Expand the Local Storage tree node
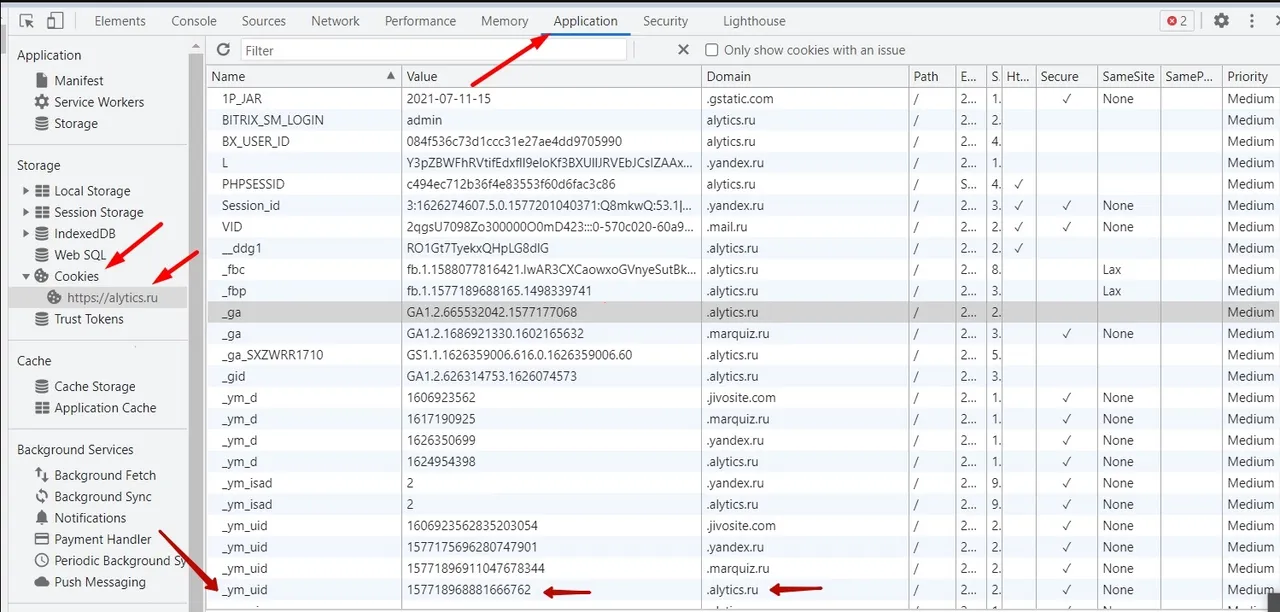This screenshot has height=612, width=1280. tap(26, 191)
